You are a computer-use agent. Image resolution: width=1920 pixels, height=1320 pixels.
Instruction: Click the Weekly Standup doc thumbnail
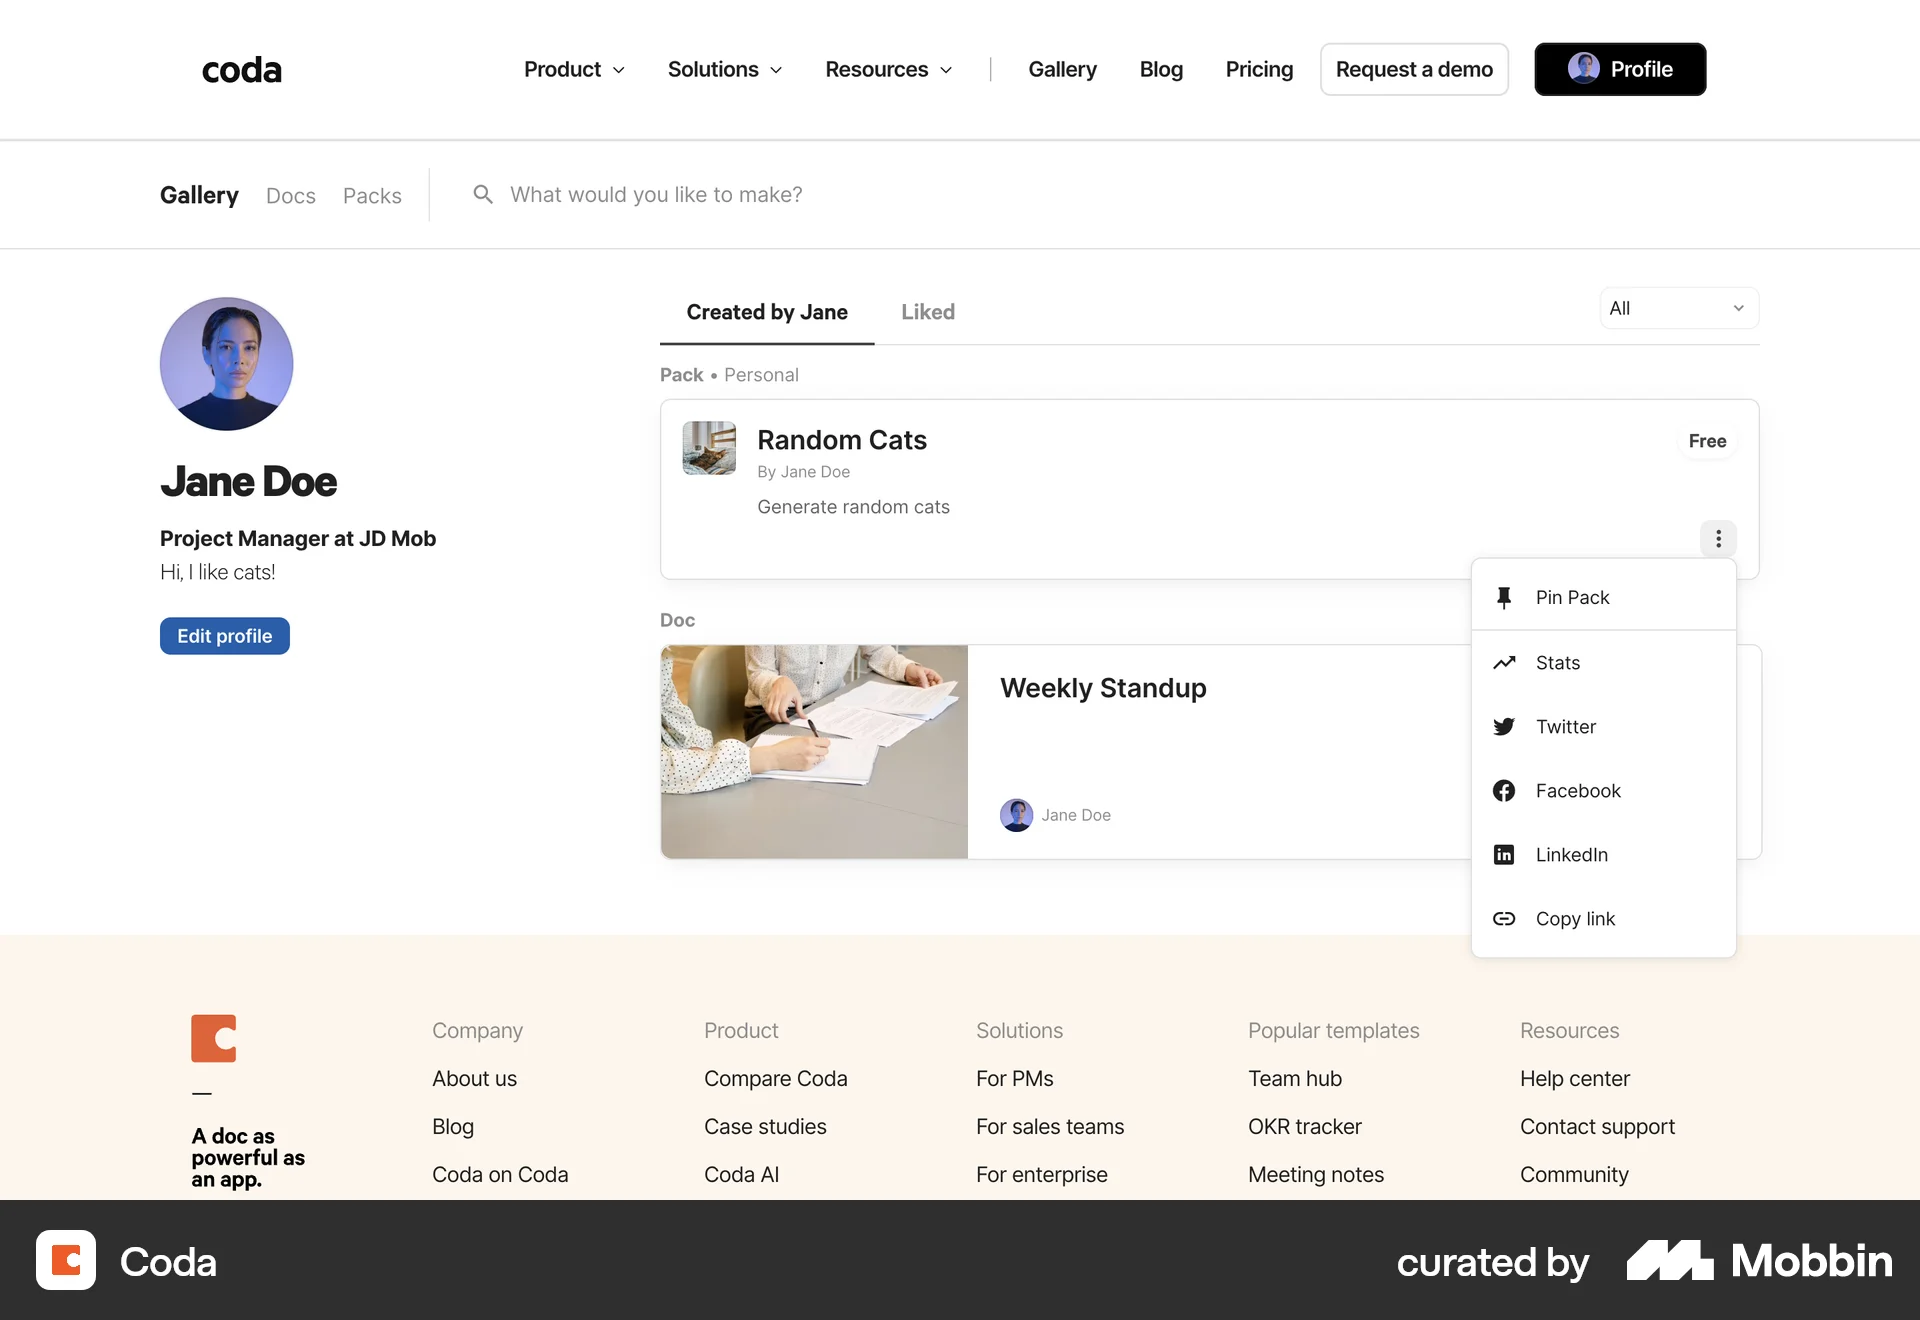pyautogui.click(x=813, y=752)
